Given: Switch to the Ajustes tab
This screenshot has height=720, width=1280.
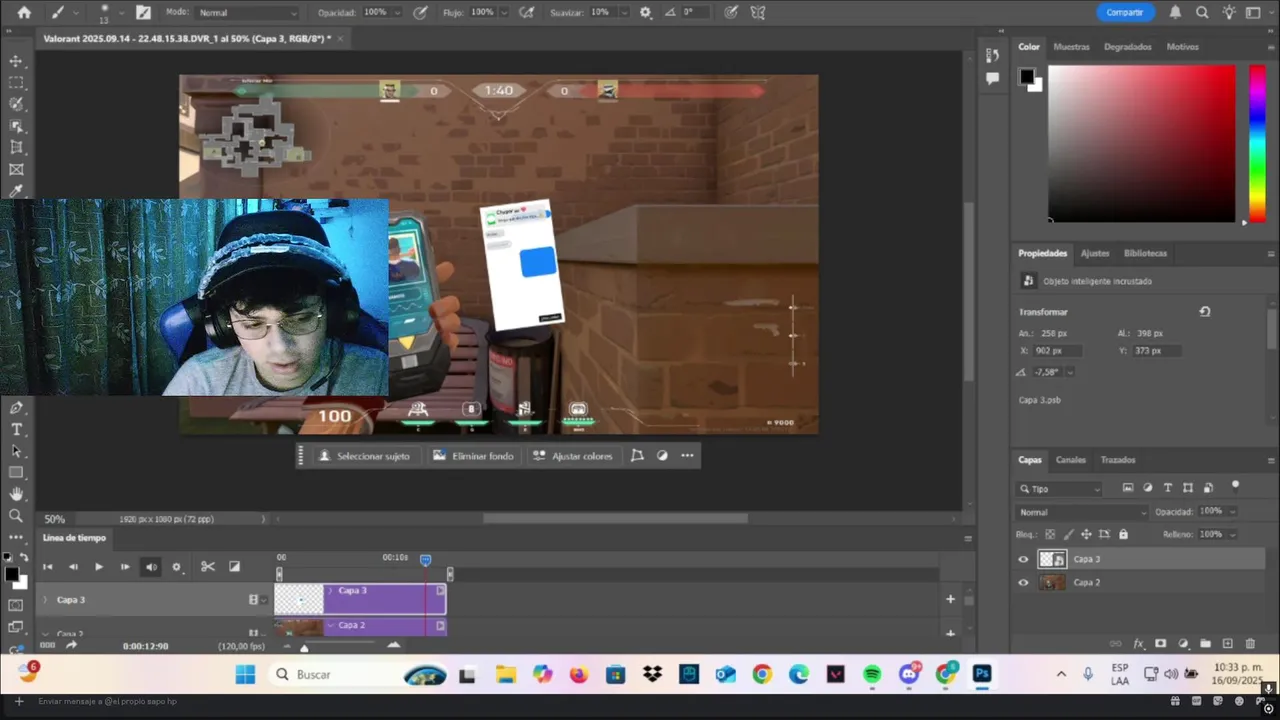Looking at the screenshot, I should tap(1095, 253).
